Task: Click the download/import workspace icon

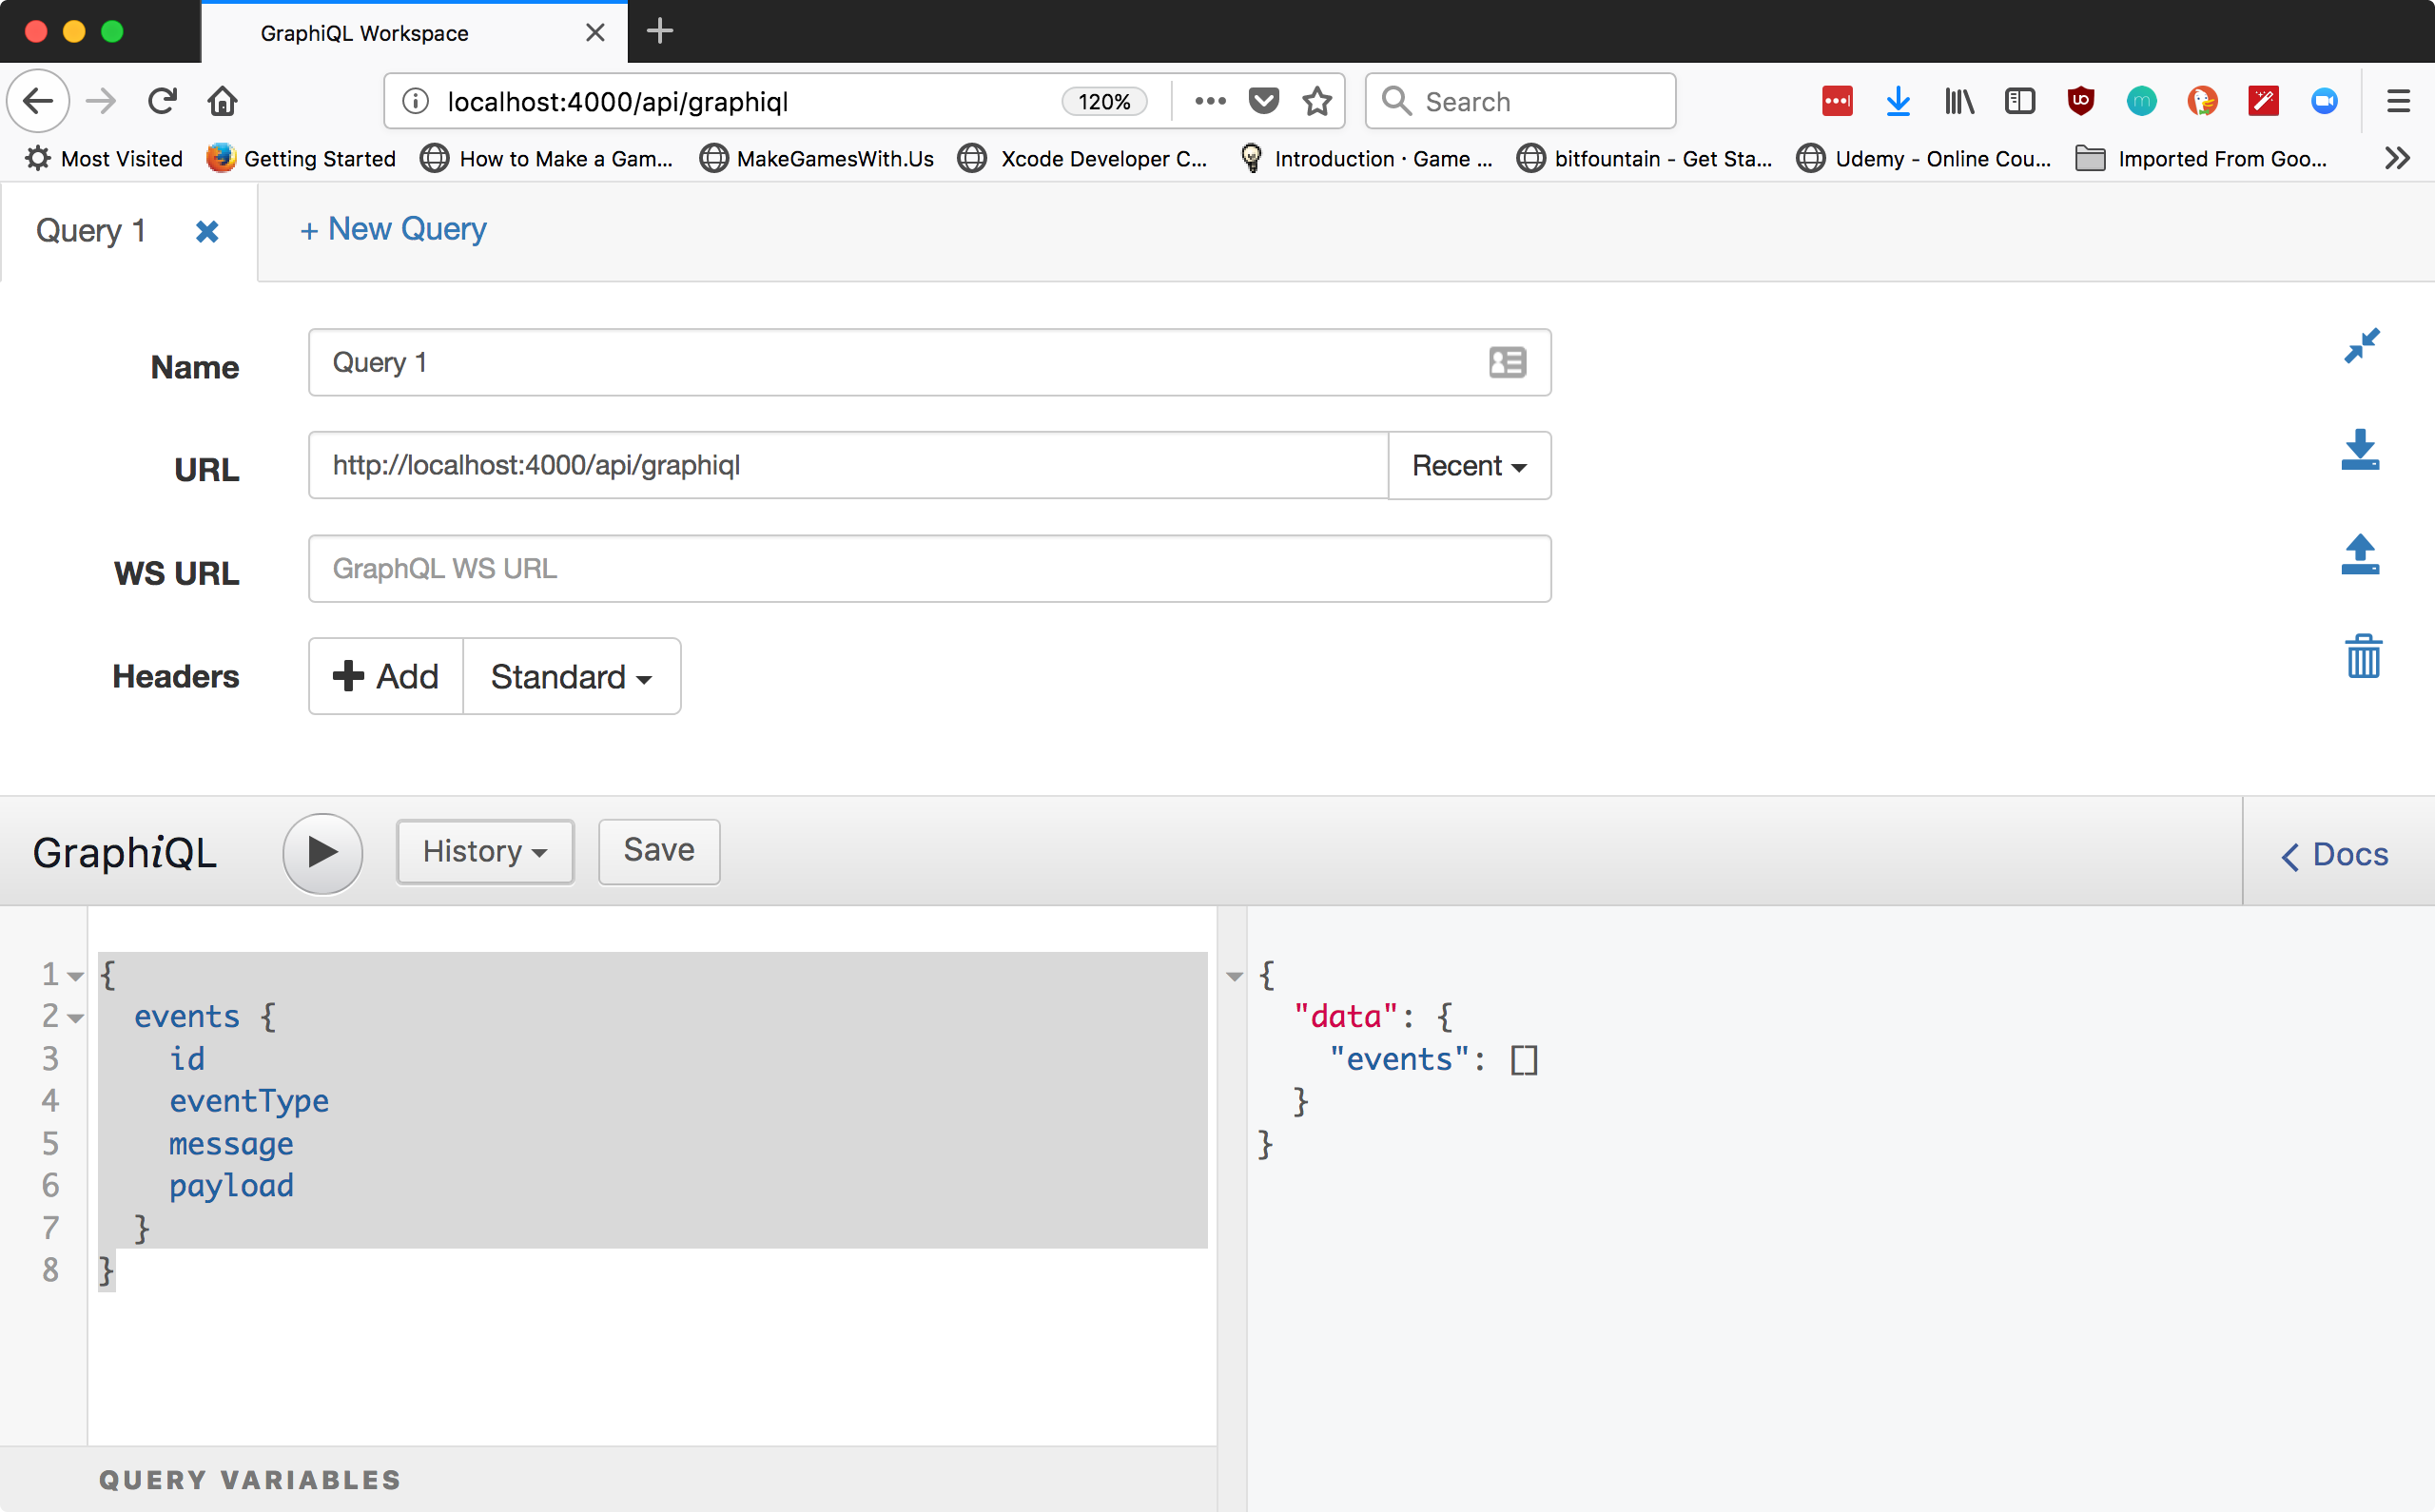Action: (2360, 449)
